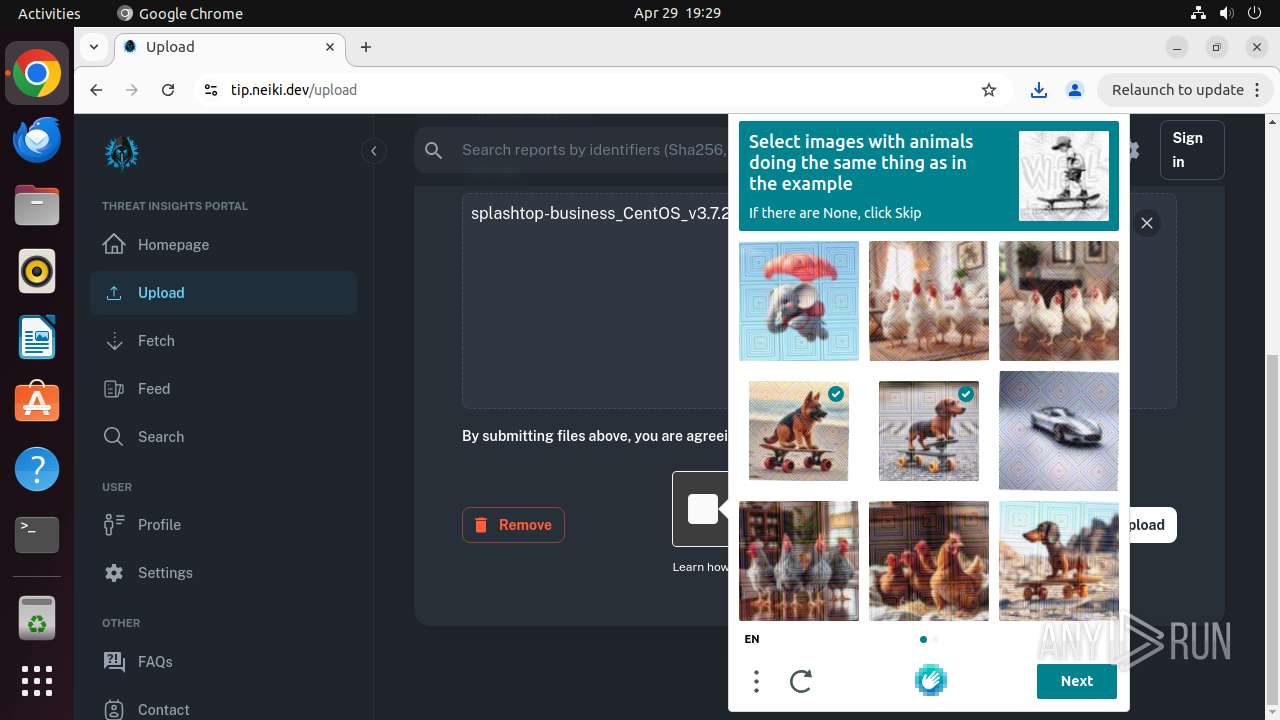The height and width of the screenshot is (720, 1280).
Task: Select the top-middle chickens image
Action: 929,301
